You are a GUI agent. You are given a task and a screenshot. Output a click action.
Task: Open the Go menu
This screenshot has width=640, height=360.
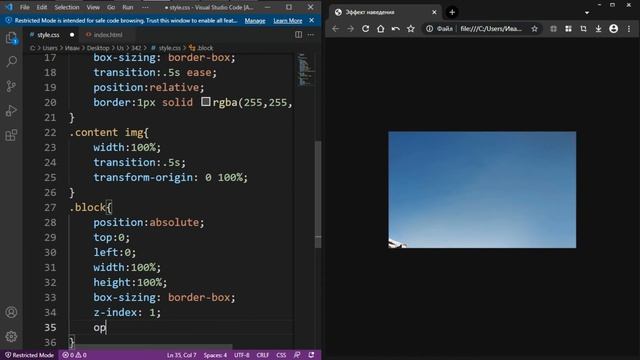point(111,7)
